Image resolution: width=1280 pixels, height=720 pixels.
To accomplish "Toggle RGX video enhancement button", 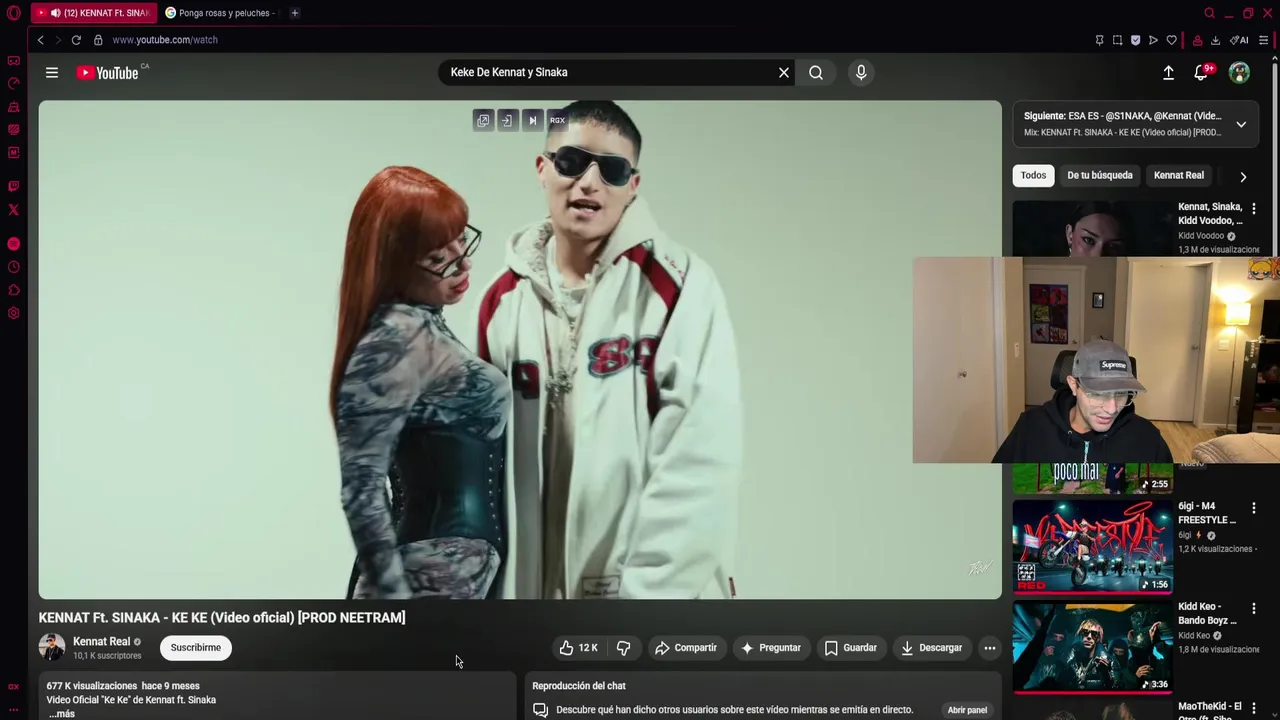I will click(x=557, y=120).
